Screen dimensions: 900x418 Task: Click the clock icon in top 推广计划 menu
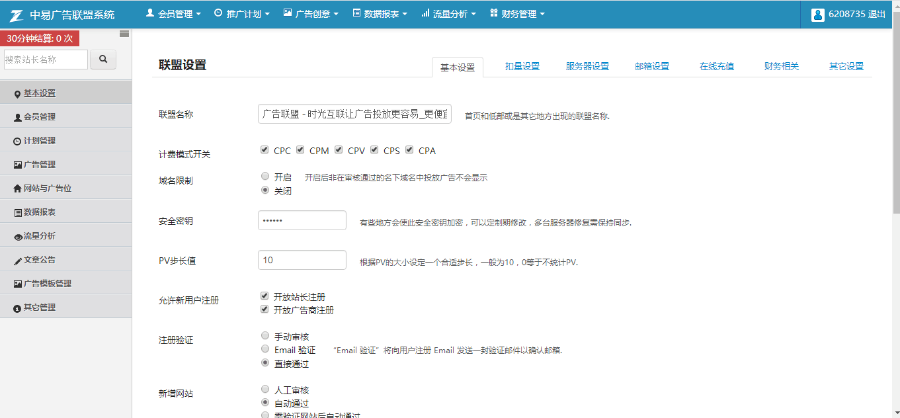pyautogui.click(x=218, y=13)
